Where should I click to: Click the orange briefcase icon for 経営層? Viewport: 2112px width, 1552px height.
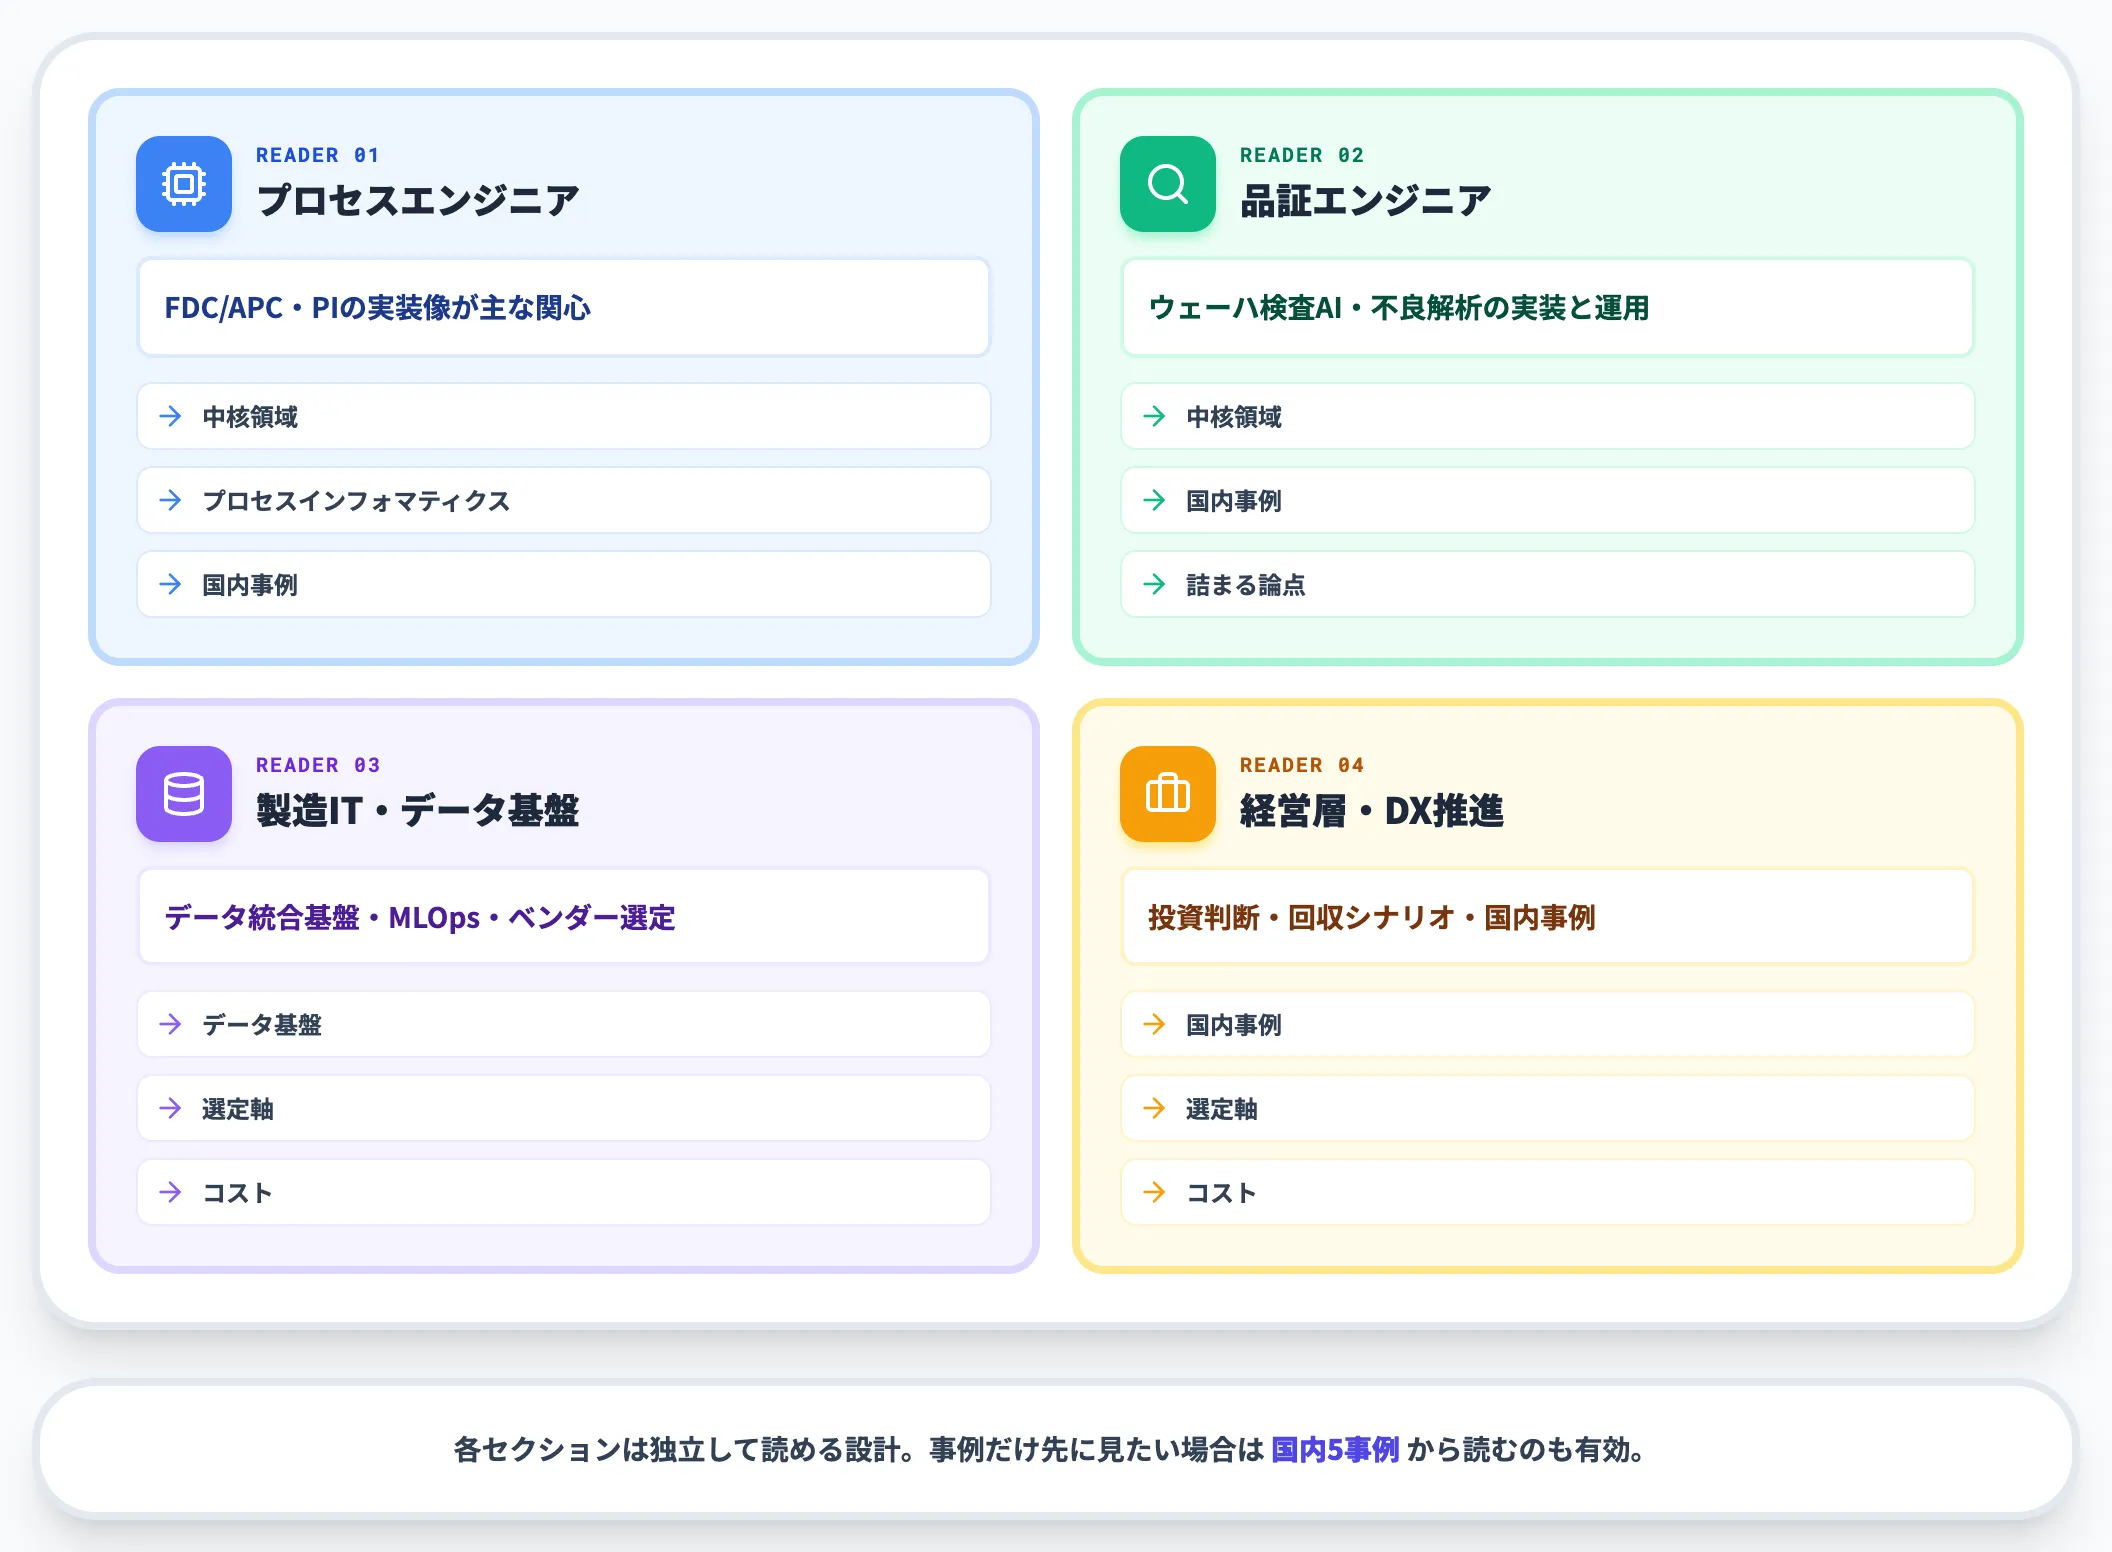pos(1168,794)
